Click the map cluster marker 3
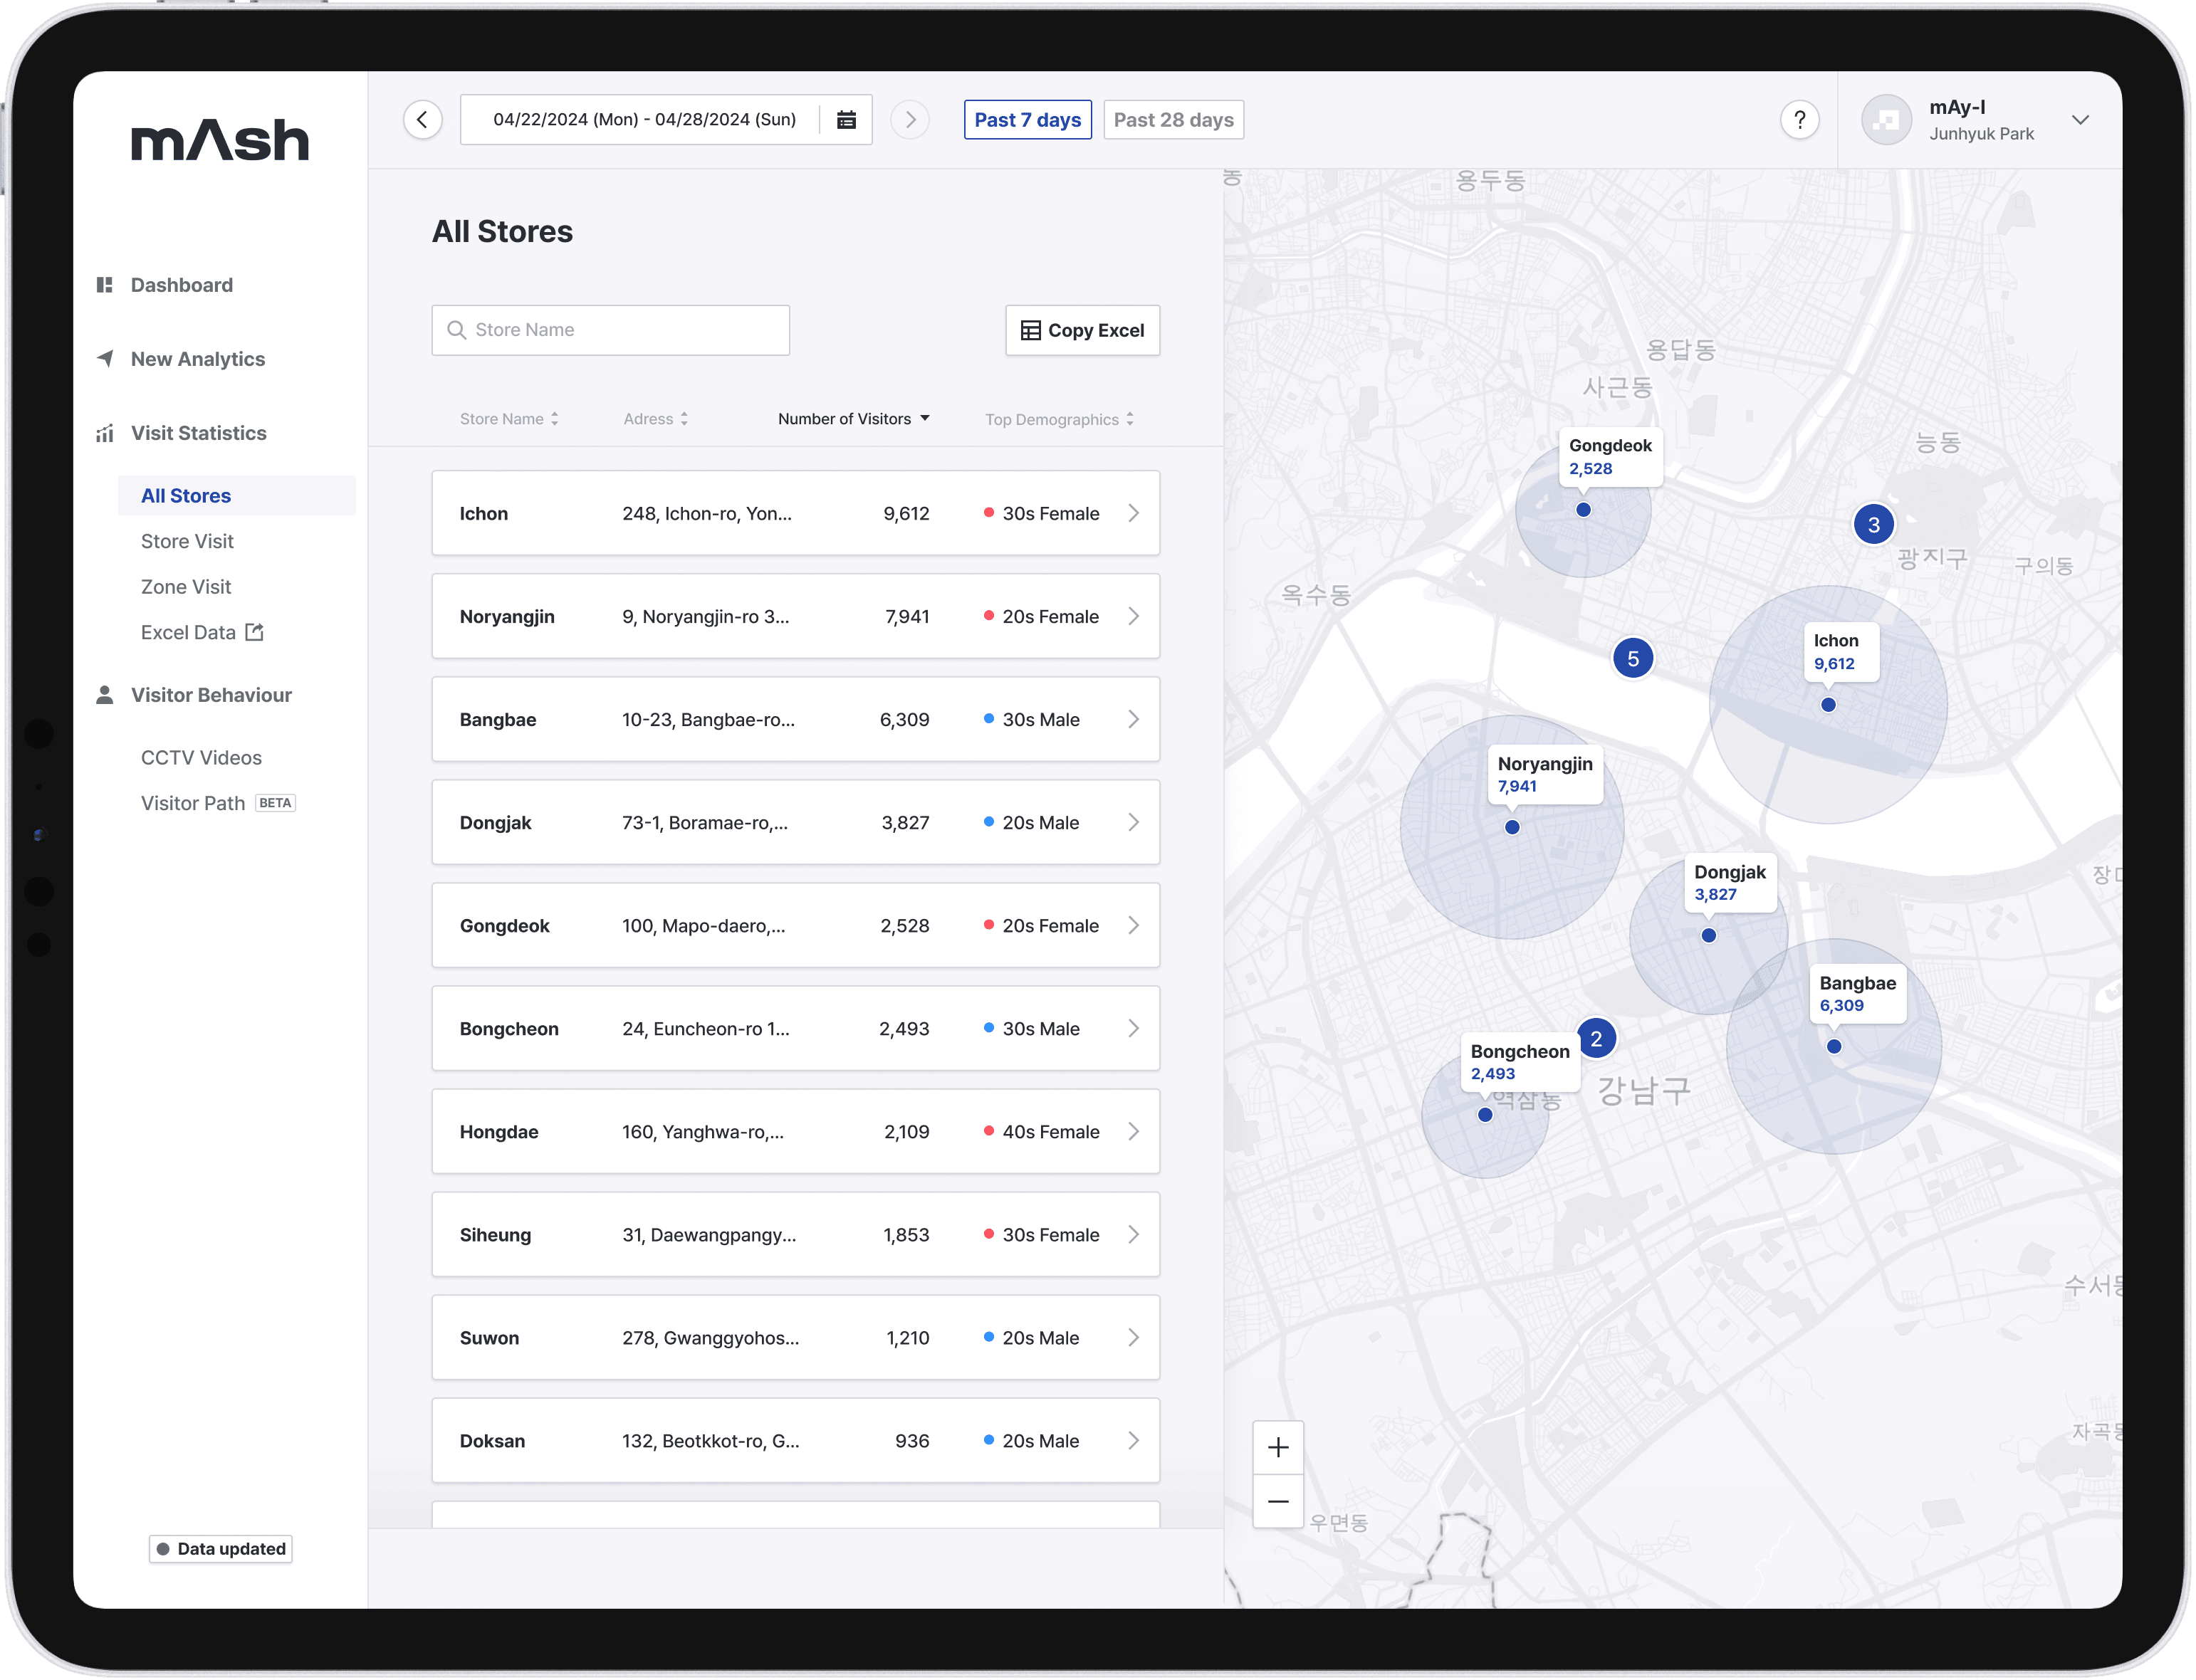Screen dimensions: 2196x1680 point(1874,525)
